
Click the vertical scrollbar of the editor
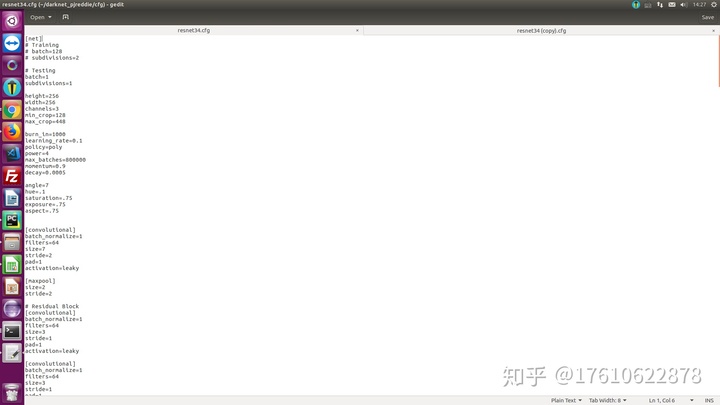tap(718, 61)
